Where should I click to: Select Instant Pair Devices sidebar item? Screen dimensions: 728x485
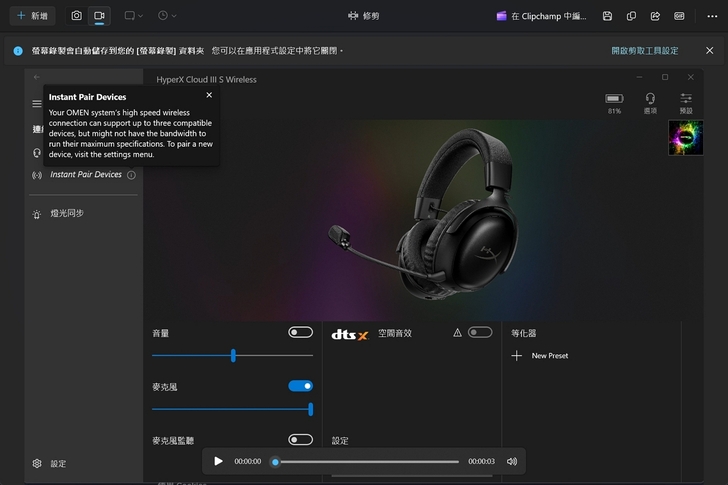(84, 175)
